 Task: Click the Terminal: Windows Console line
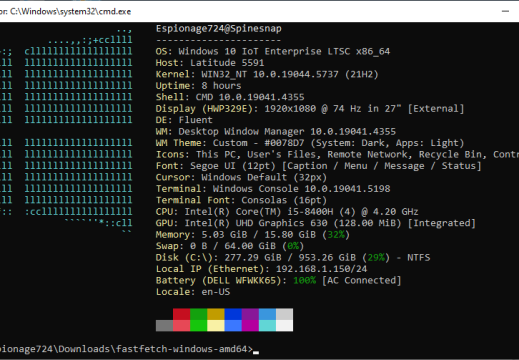(273, 189)
